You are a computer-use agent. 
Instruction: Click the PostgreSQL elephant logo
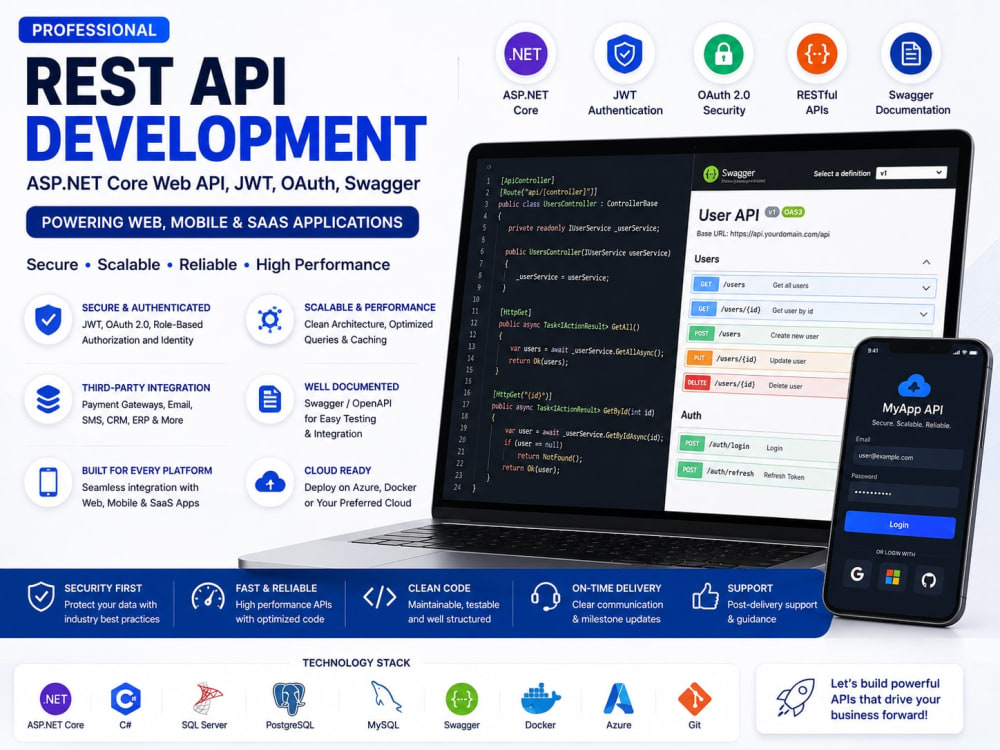point(289,698)
